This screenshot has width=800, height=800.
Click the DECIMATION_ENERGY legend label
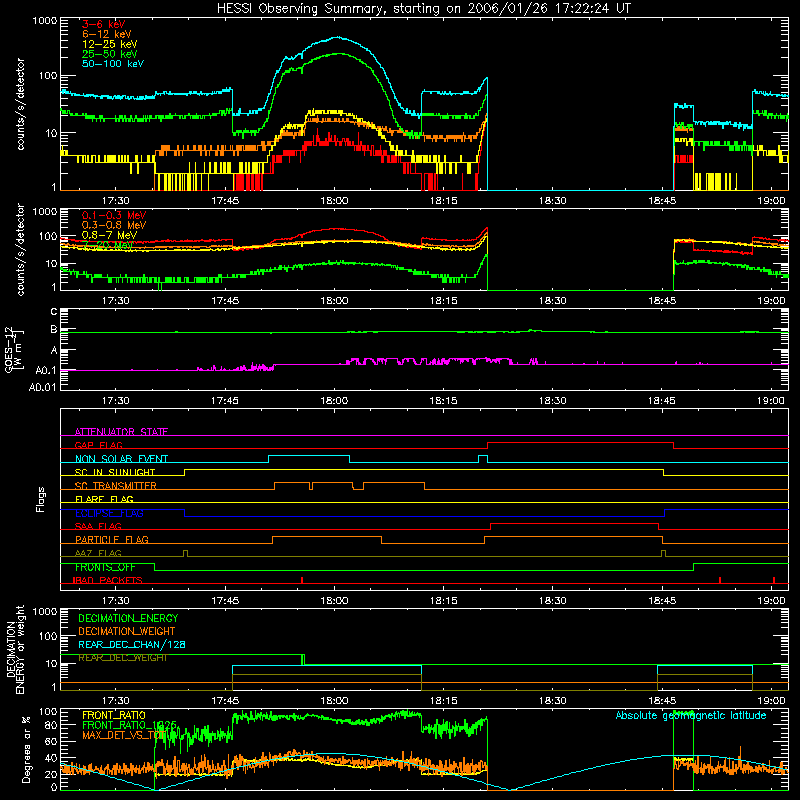[128, 618]
